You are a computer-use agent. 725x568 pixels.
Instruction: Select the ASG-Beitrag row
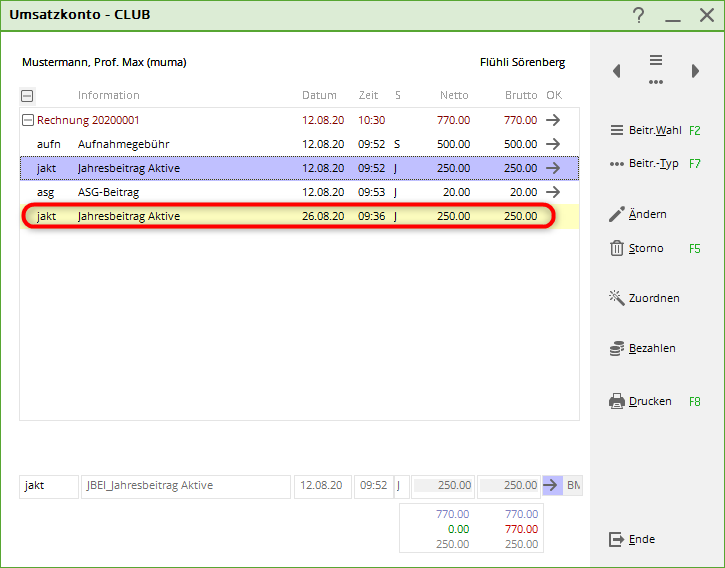(x=108, y=192)
